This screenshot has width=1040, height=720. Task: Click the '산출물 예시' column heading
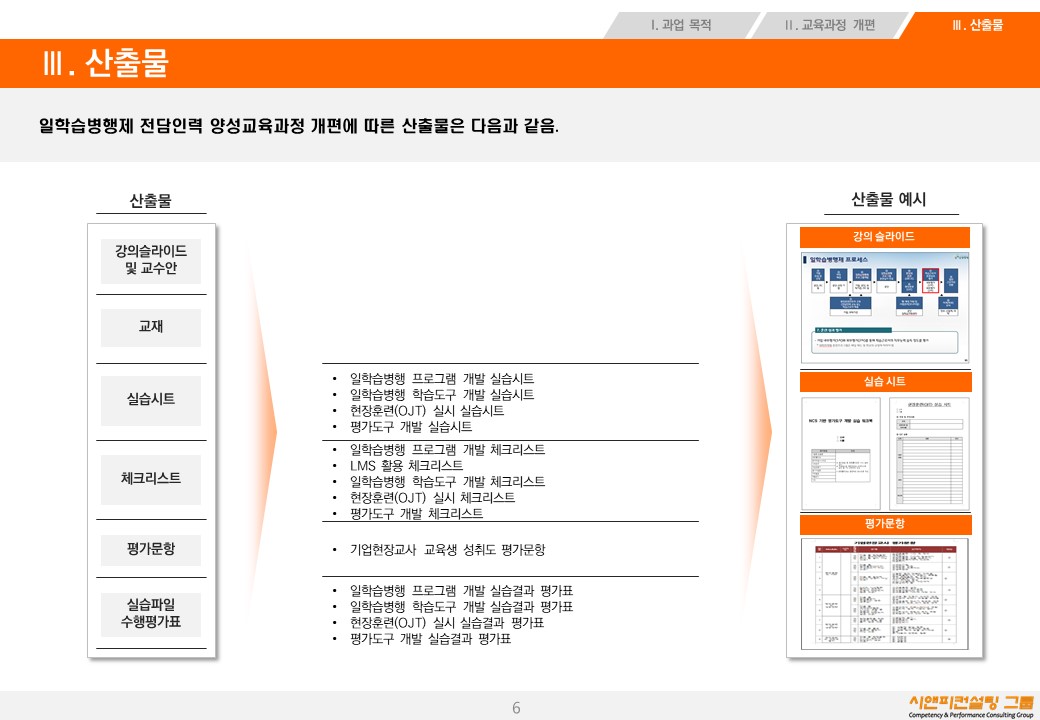pyautogui.click(x=889, y=200)
